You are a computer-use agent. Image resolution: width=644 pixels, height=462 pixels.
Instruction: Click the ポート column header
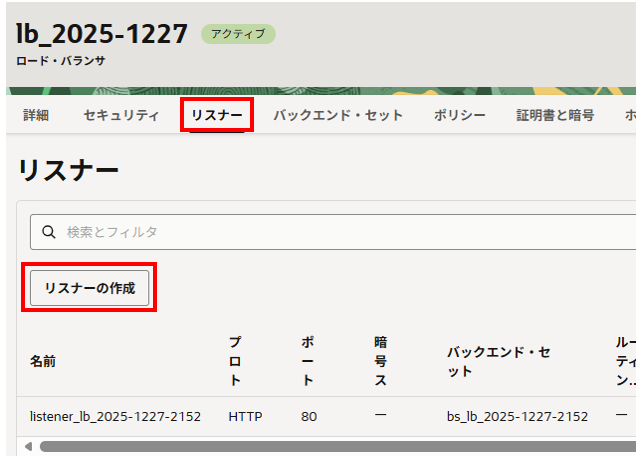pos(307,361)
